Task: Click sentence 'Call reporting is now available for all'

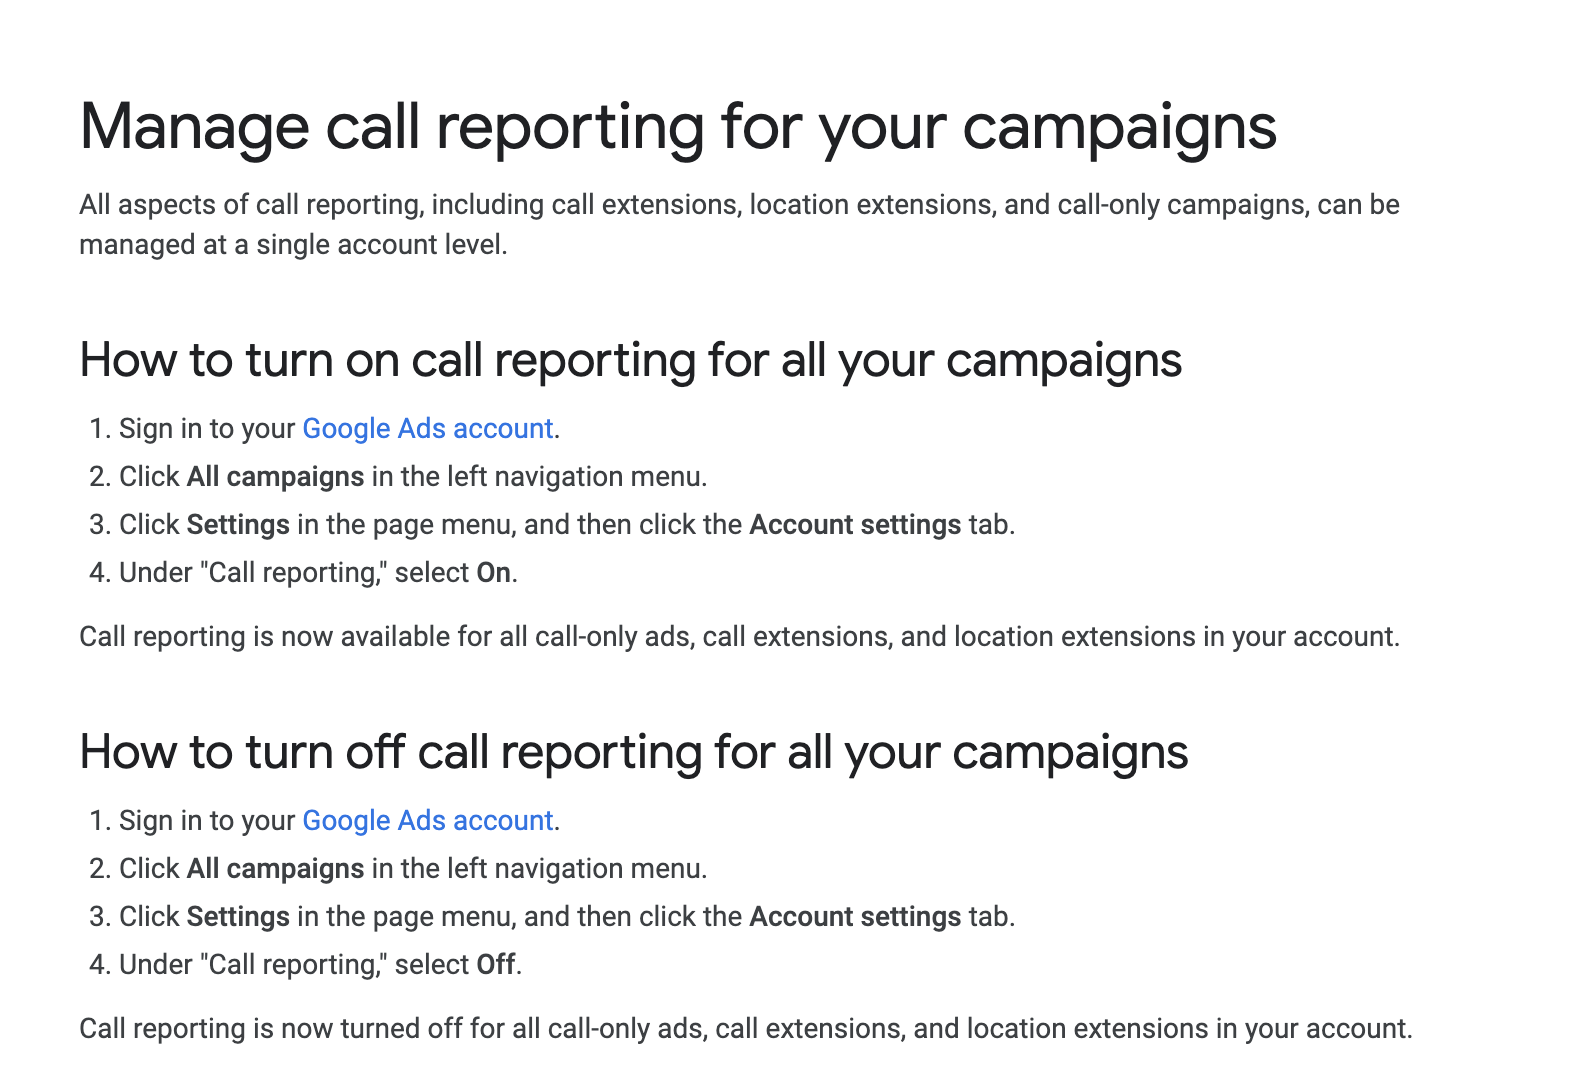Action: tap(740, 637)
